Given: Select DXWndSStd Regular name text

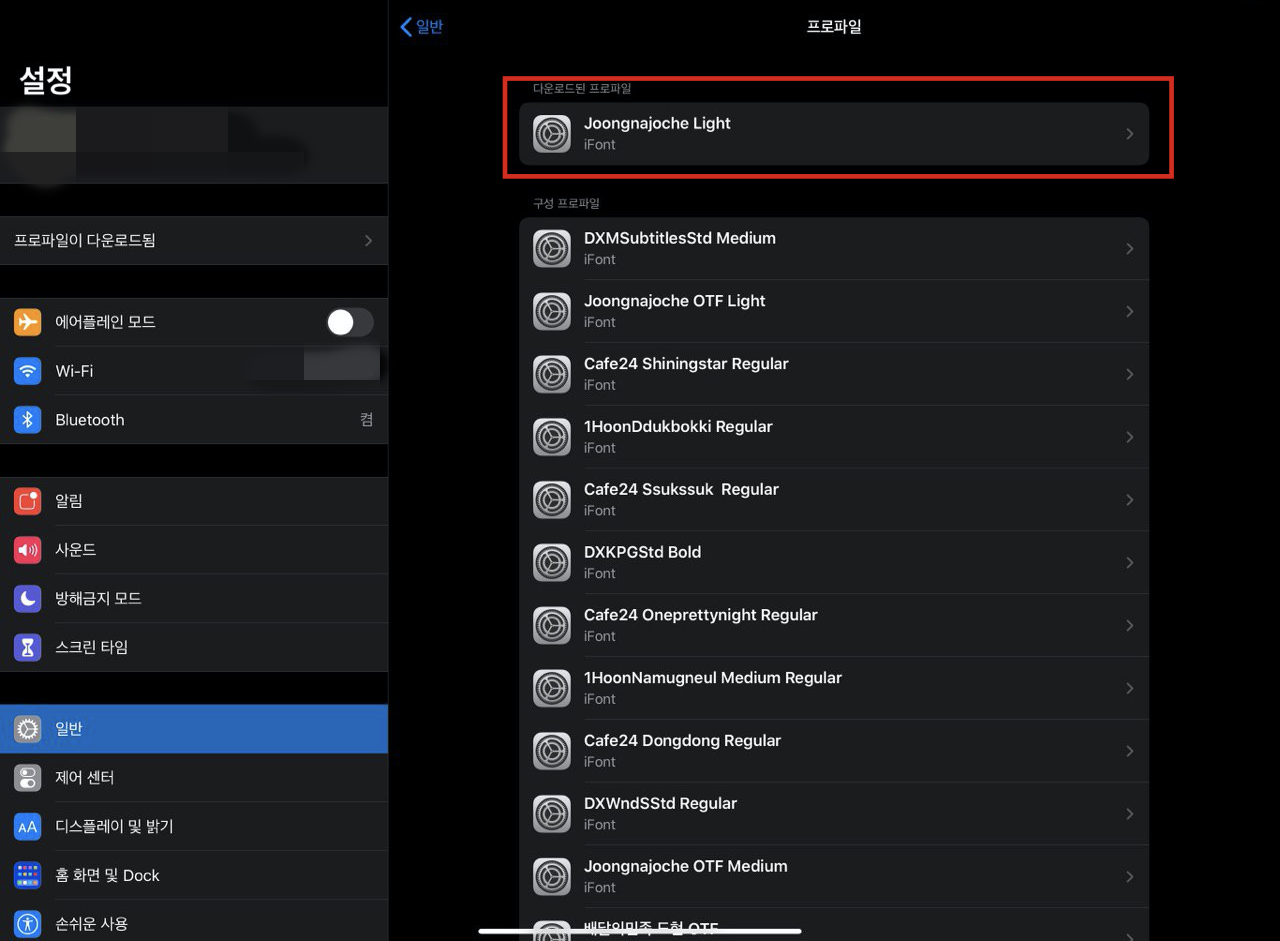Looking at the screenshot, I should pyautogui.click(x=660, y=804).
